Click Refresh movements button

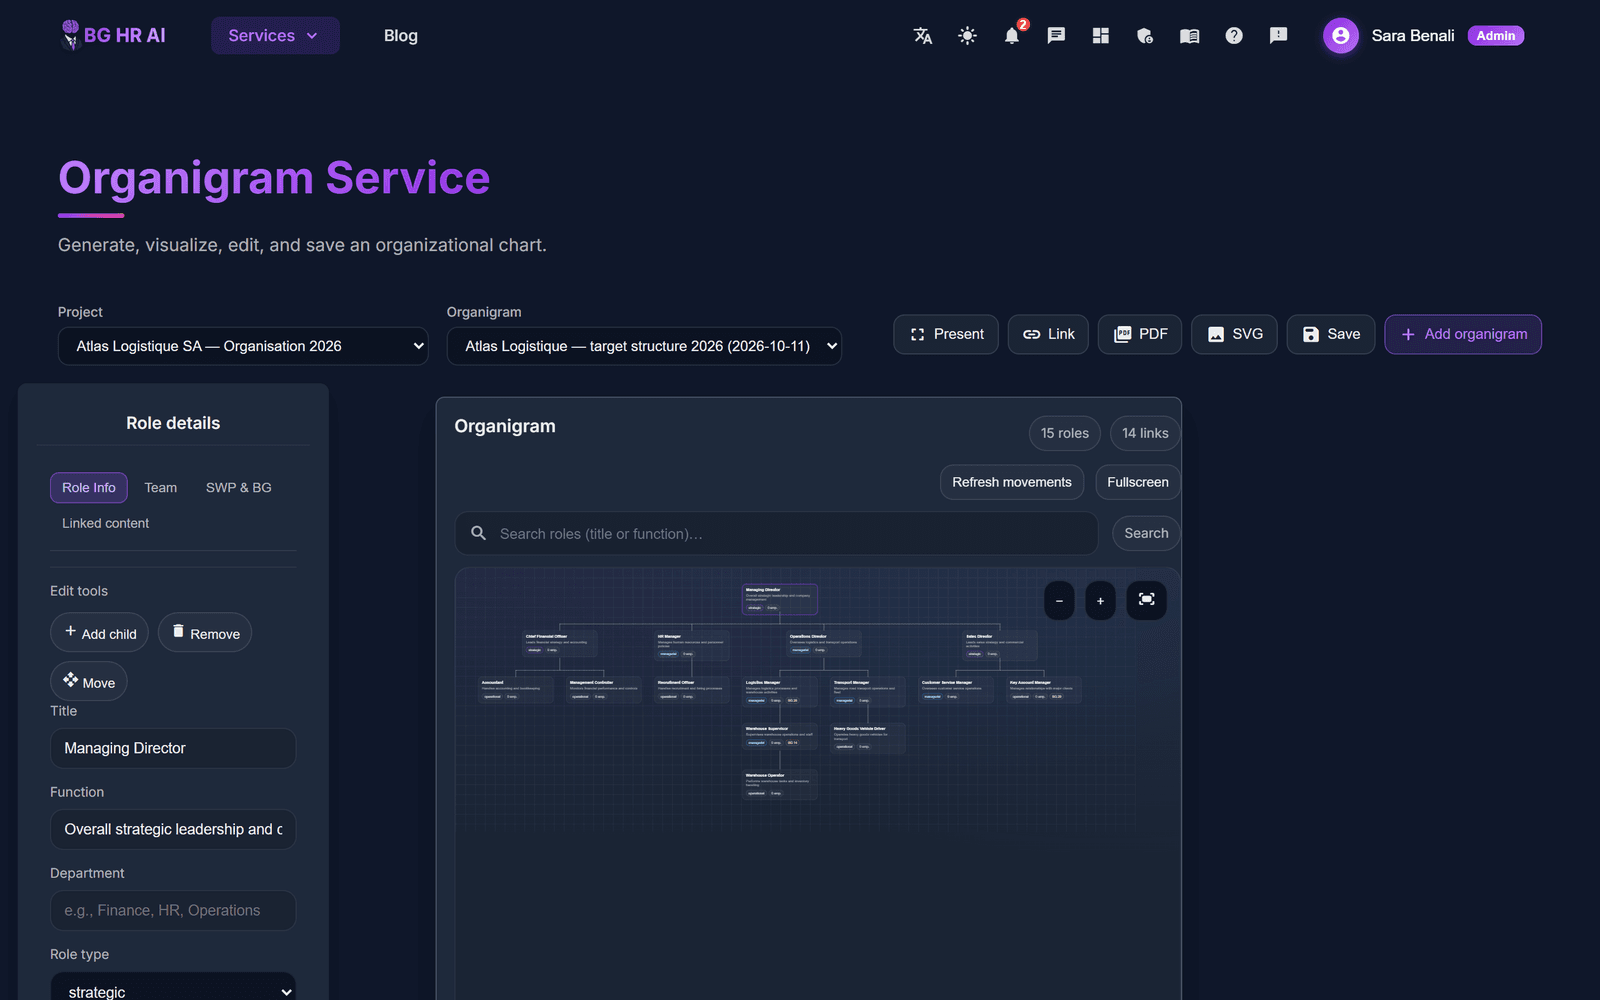click(1012, 482)
